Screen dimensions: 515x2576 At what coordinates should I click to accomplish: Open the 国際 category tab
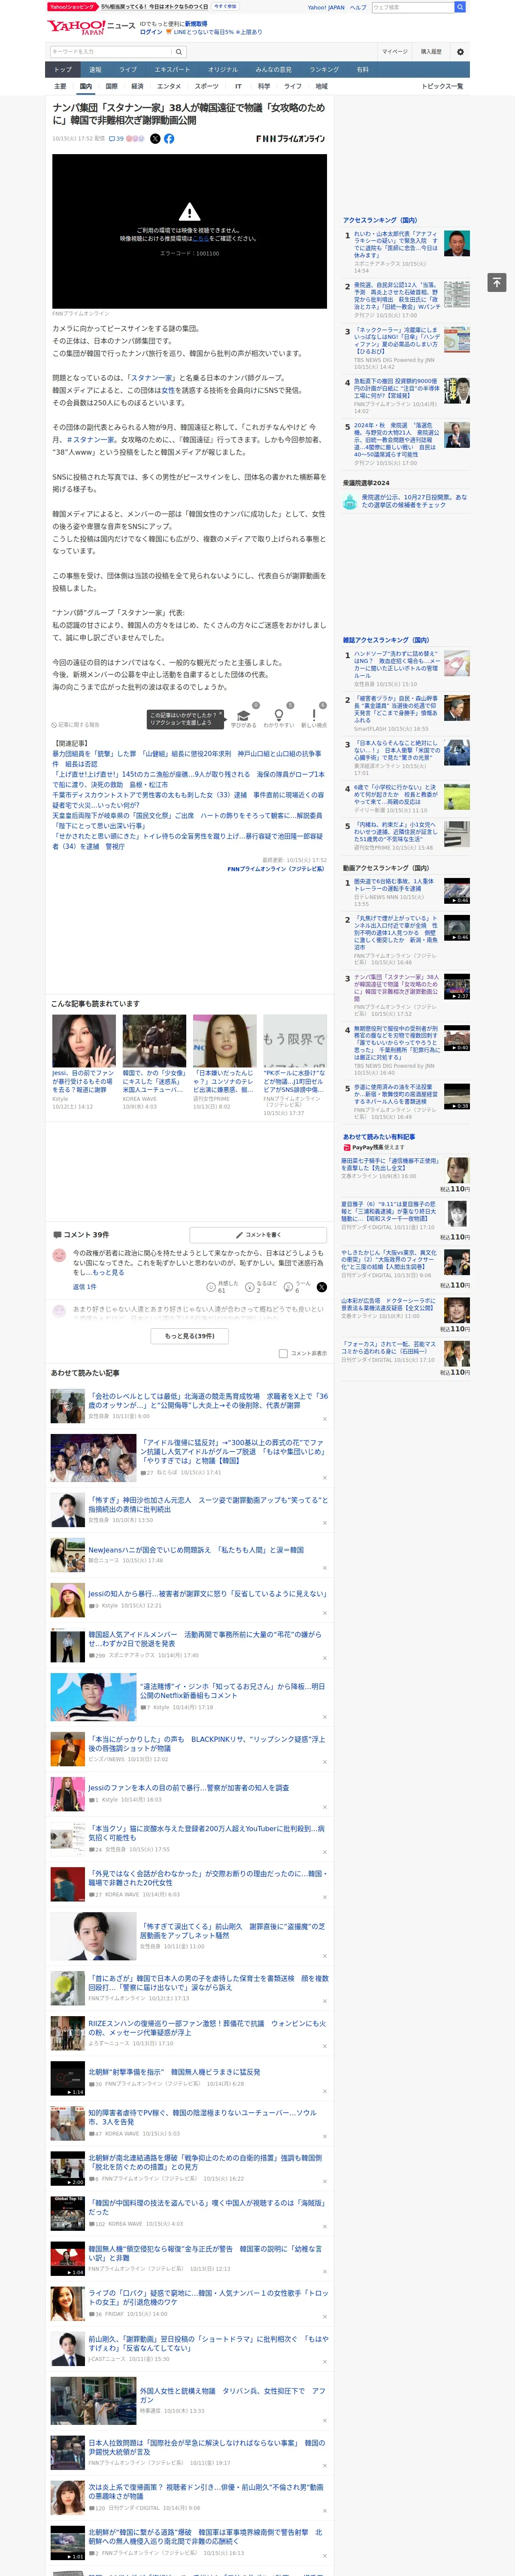pos(111,86)
